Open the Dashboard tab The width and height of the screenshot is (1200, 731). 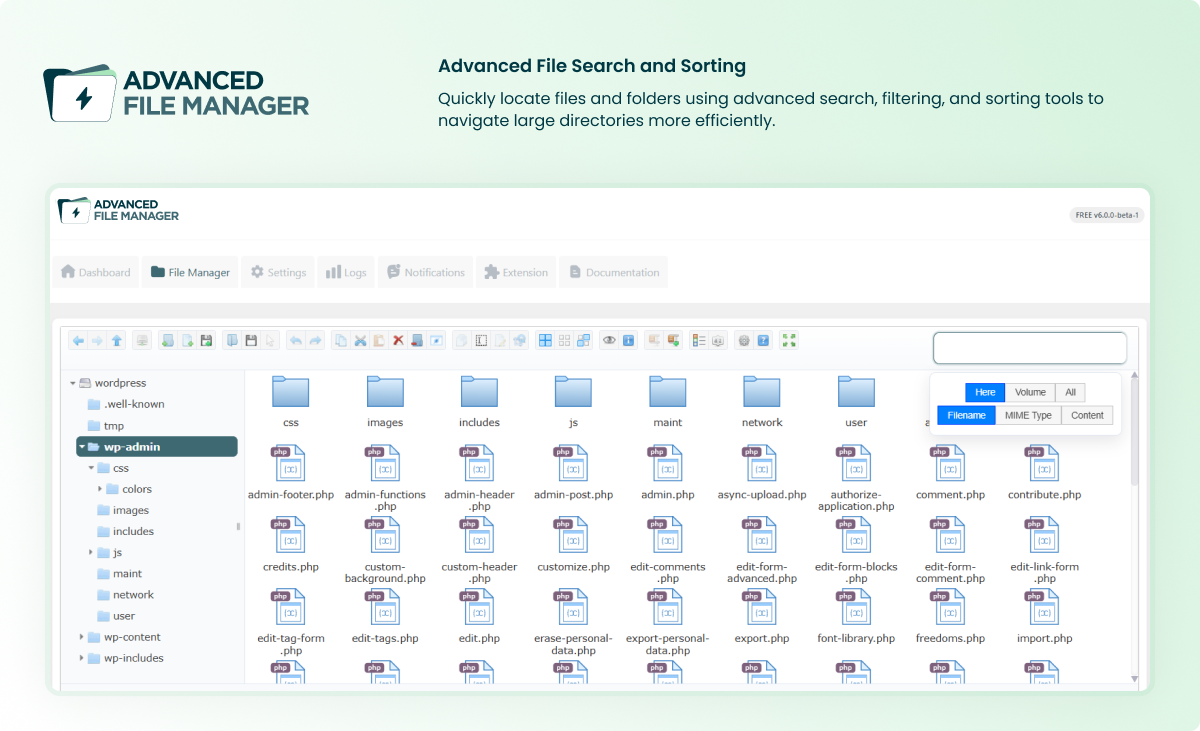tap(96, 272)
